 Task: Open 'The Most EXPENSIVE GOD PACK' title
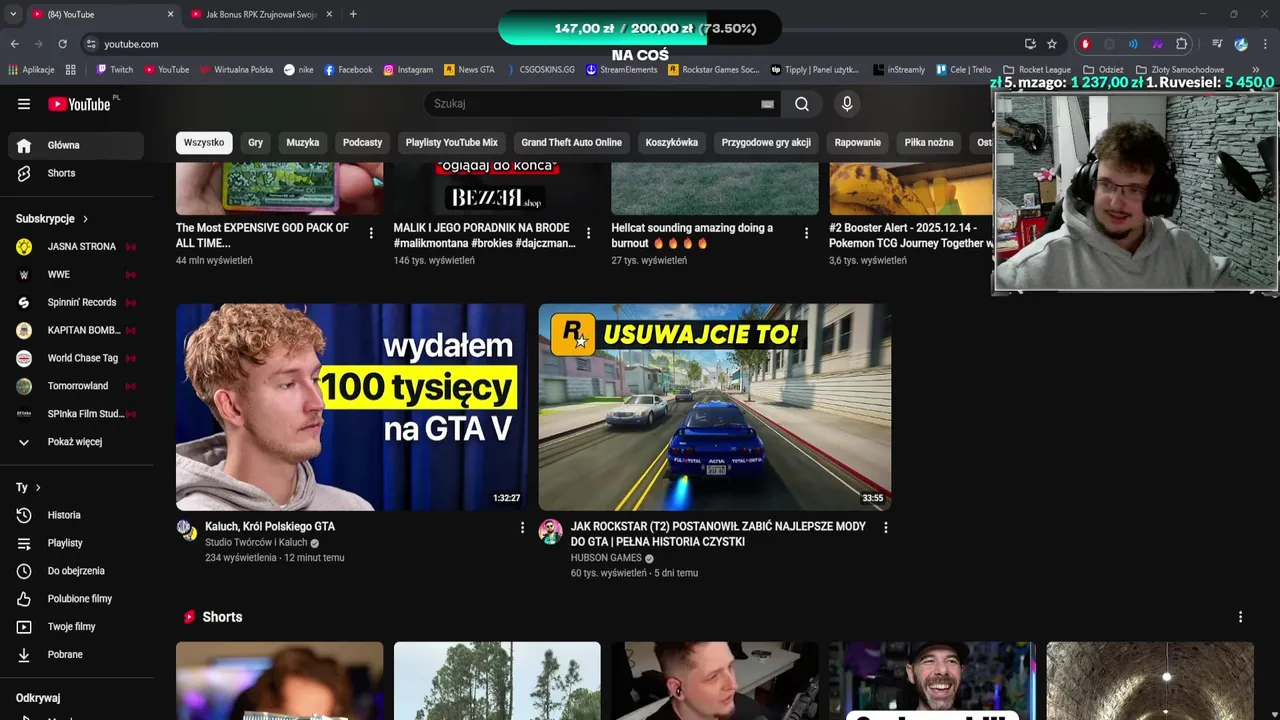pos(263,235)
